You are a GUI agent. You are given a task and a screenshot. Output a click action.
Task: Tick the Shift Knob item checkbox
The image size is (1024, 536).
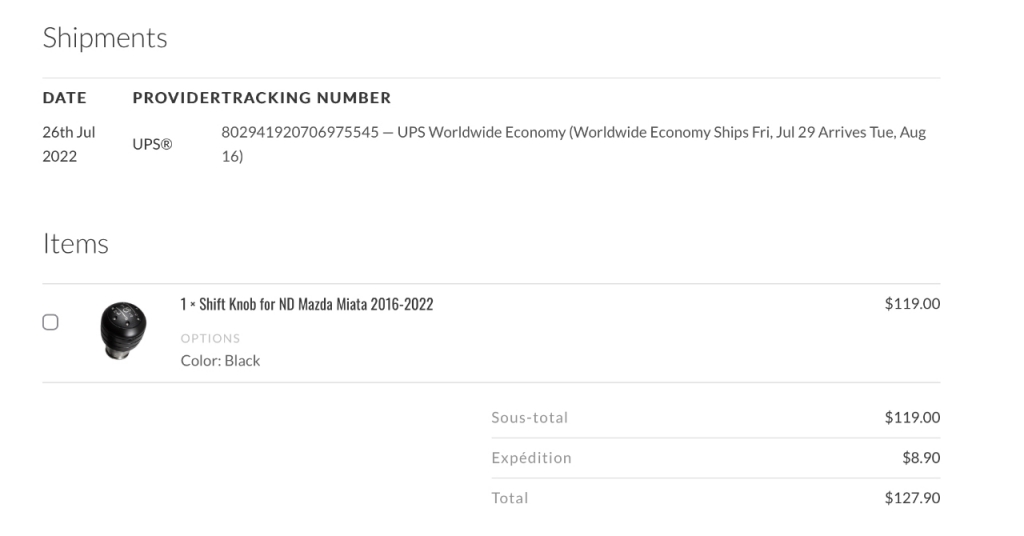point(50,322)
